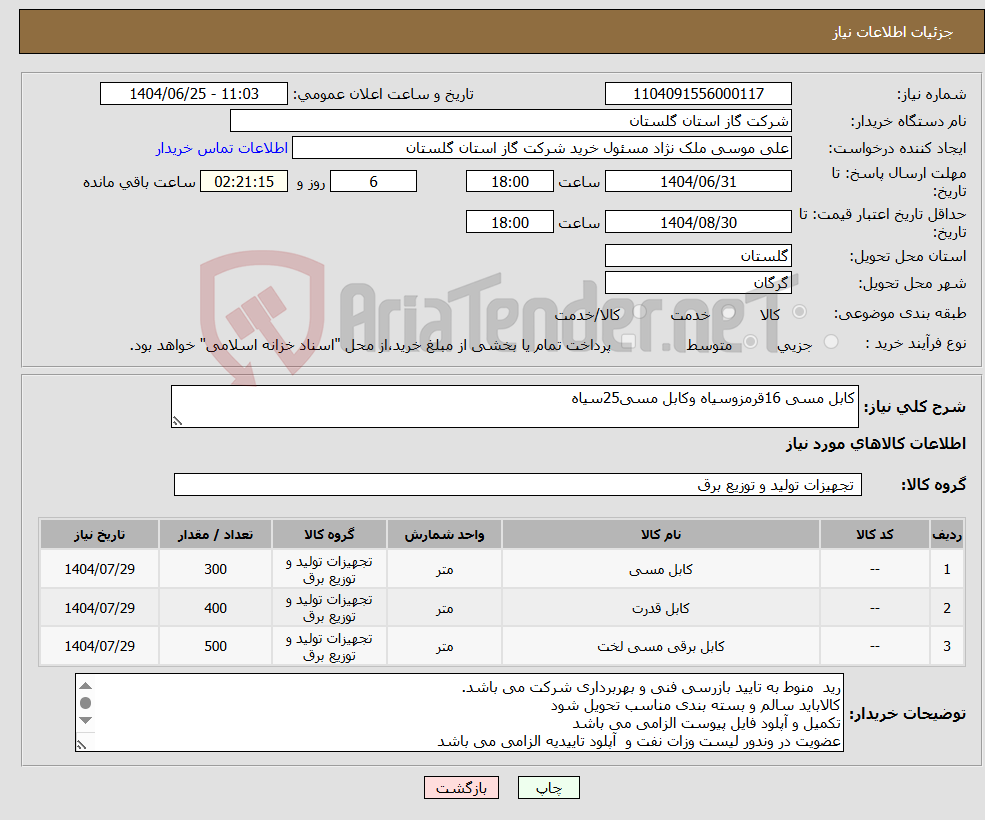Click the resize grip of the شرح کلی نیاز box
985x820 pixels.
click(x=178, y=421)
